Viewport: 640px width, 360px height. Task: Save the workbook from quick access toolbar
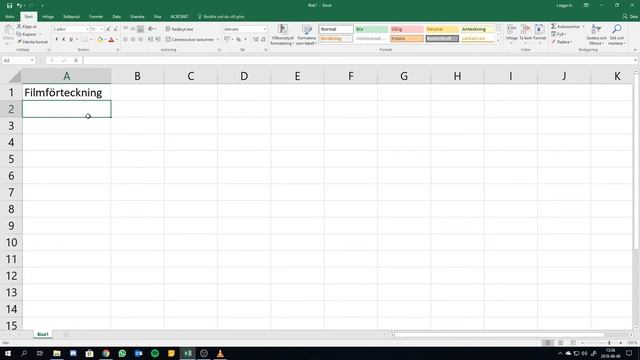pos(9,5)
